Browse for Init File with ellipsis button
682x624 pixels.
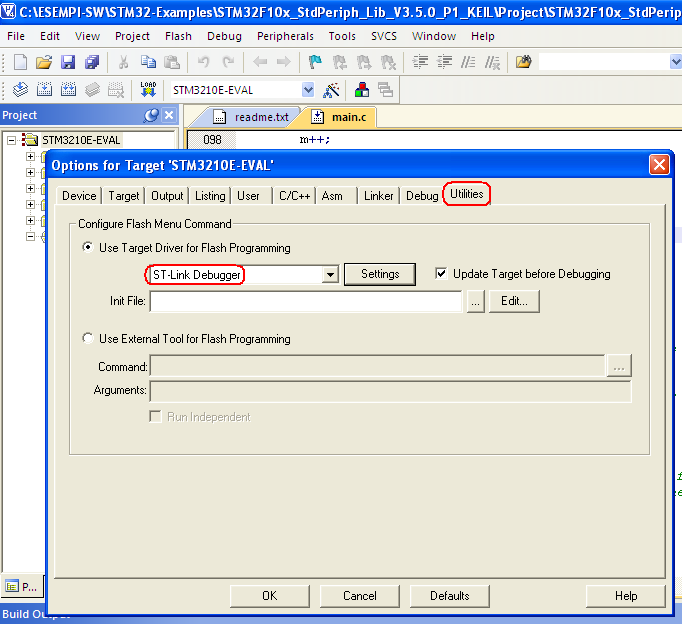(475, 301)
